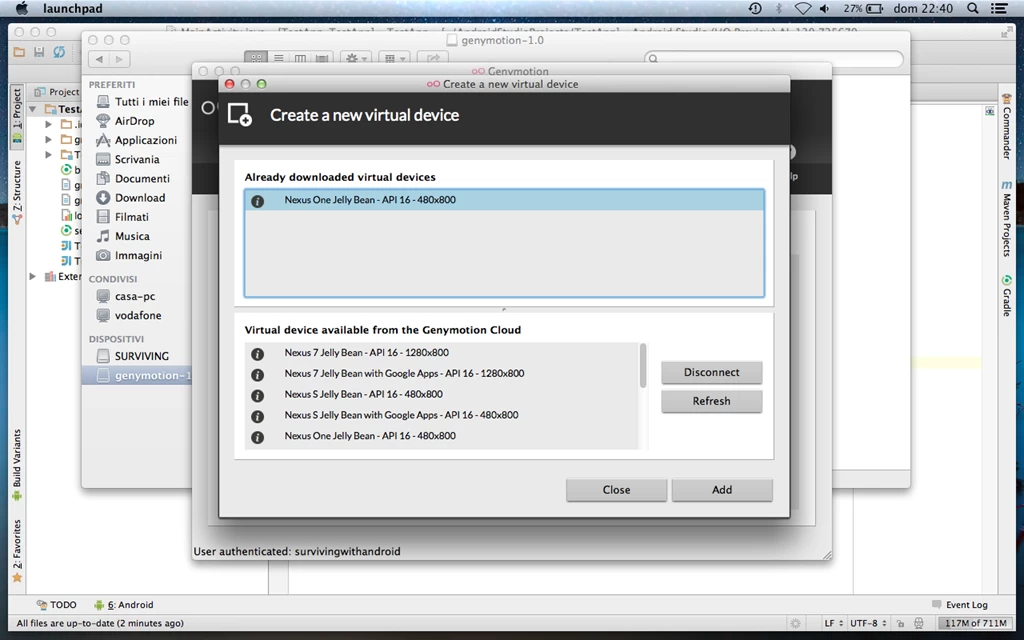The width and height of the screenshot is (1024, 640).
Task: Click the LF line separator selector
Action: (x=833, y=623)
